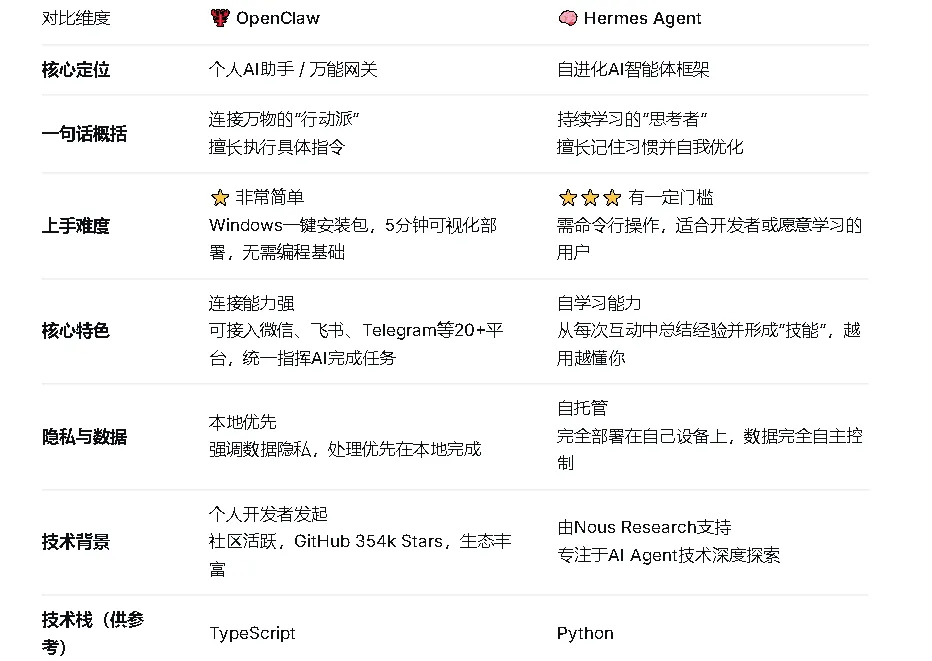
Task: Select the 上手难度 row label
Action: [76, 226]
